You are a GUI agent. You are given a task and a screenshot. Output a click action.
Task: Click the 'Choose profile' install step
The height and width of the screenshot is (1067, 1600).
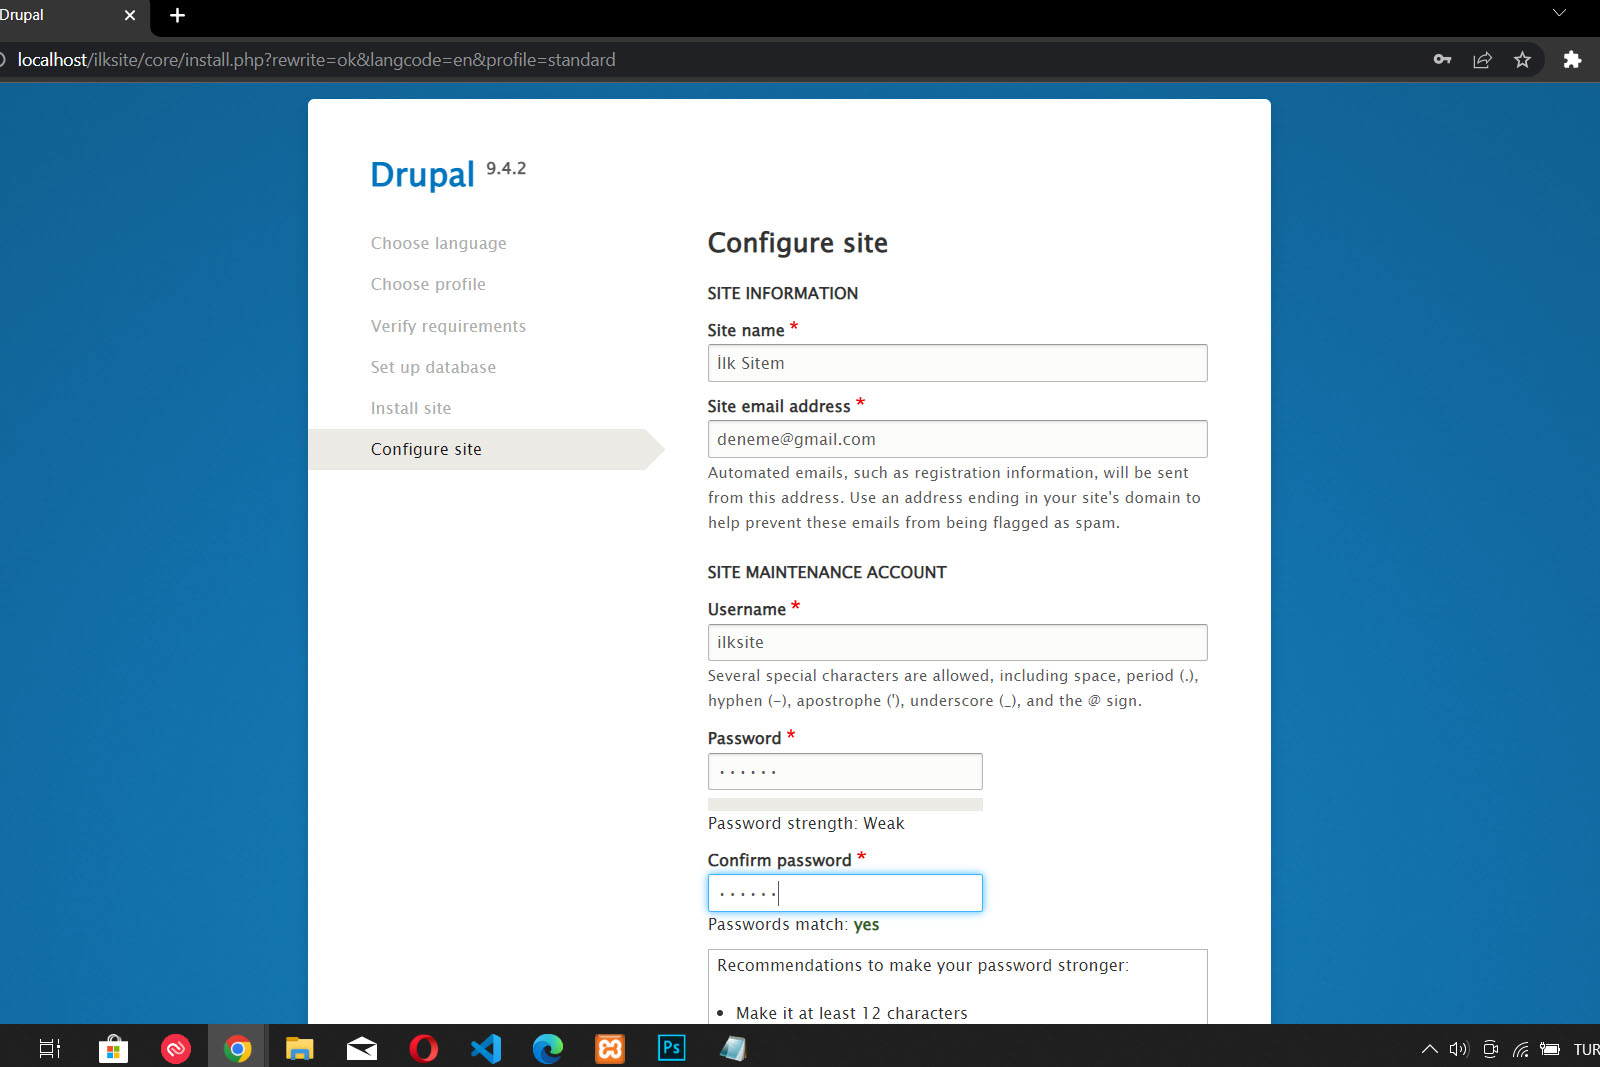click(x=428, y=284)
